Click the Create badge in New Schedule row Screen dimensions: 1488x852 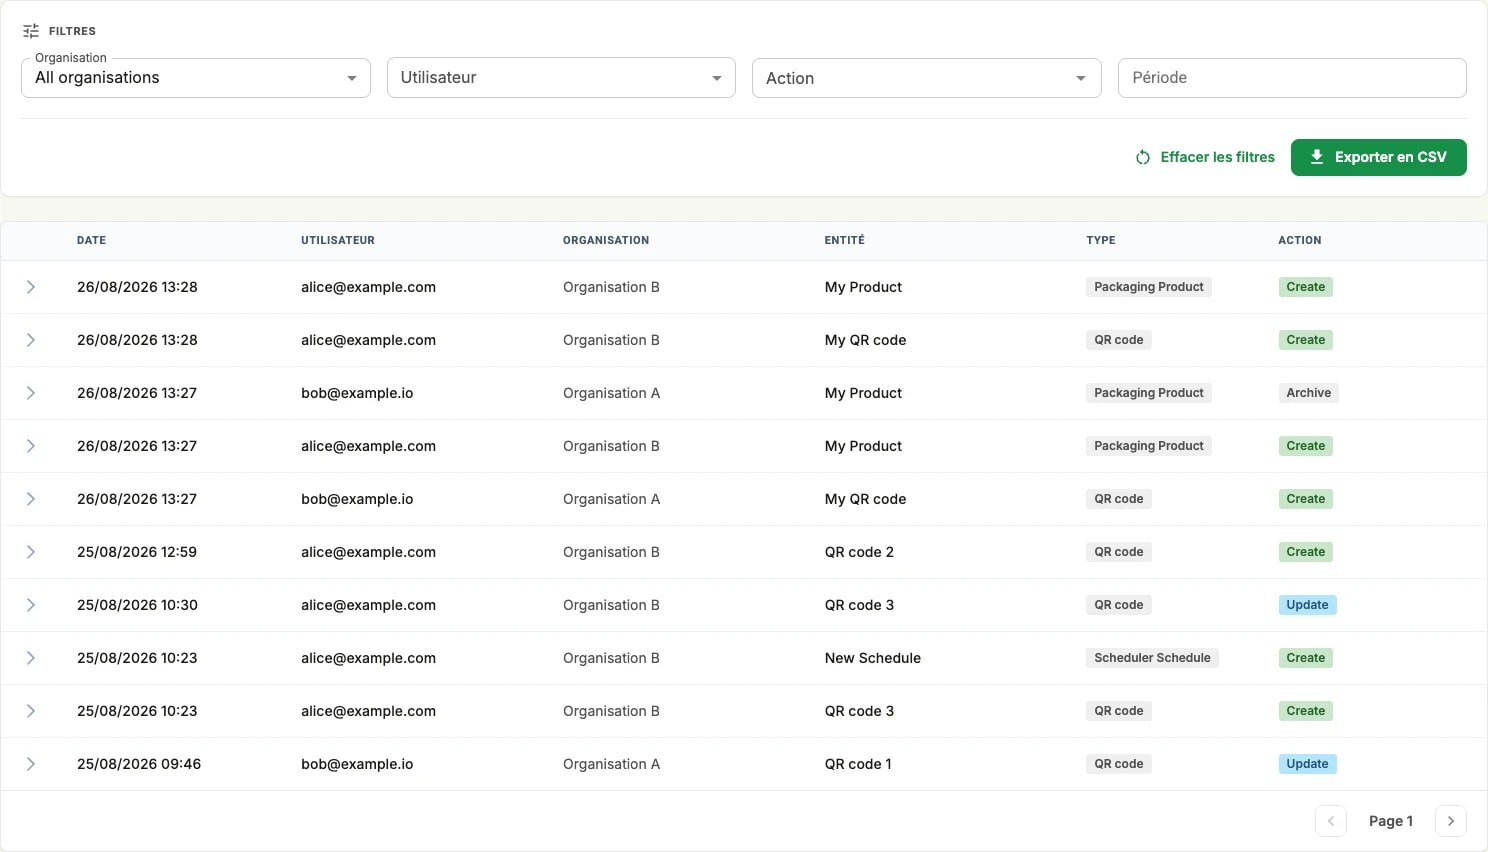point(1305,658)
